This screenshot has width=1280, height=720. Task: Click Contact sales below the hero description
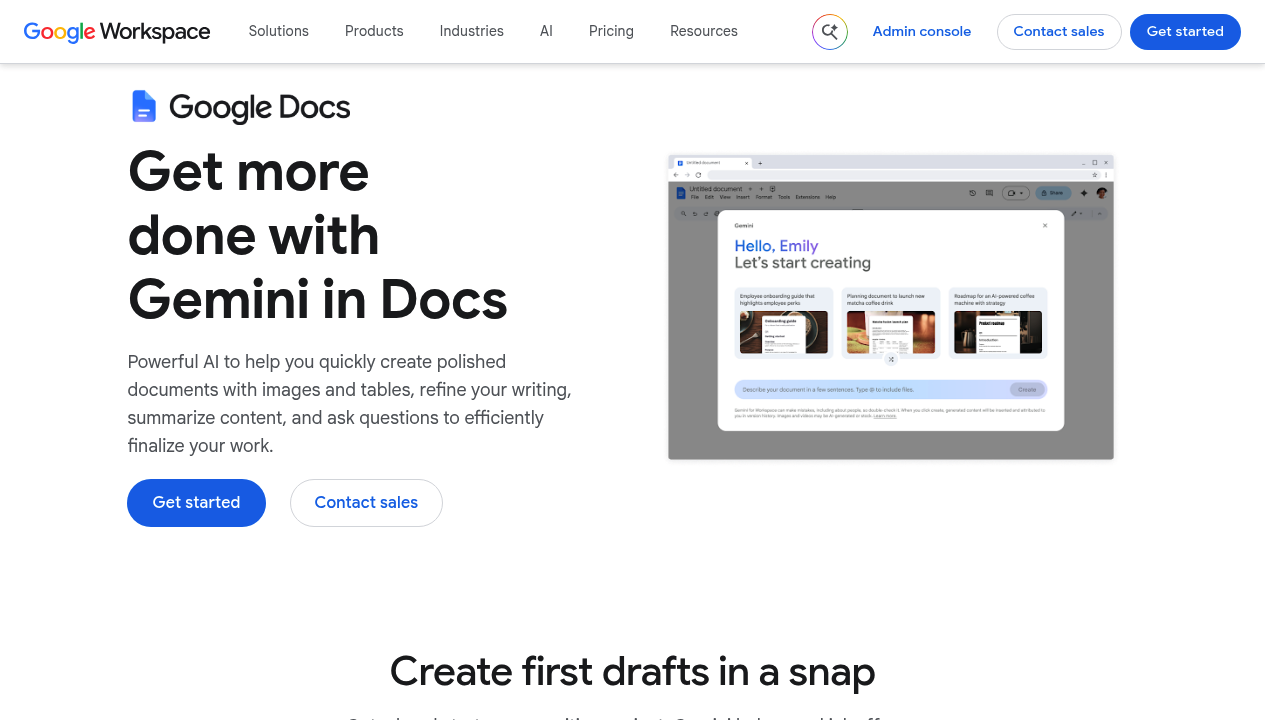tap(366, 503)
